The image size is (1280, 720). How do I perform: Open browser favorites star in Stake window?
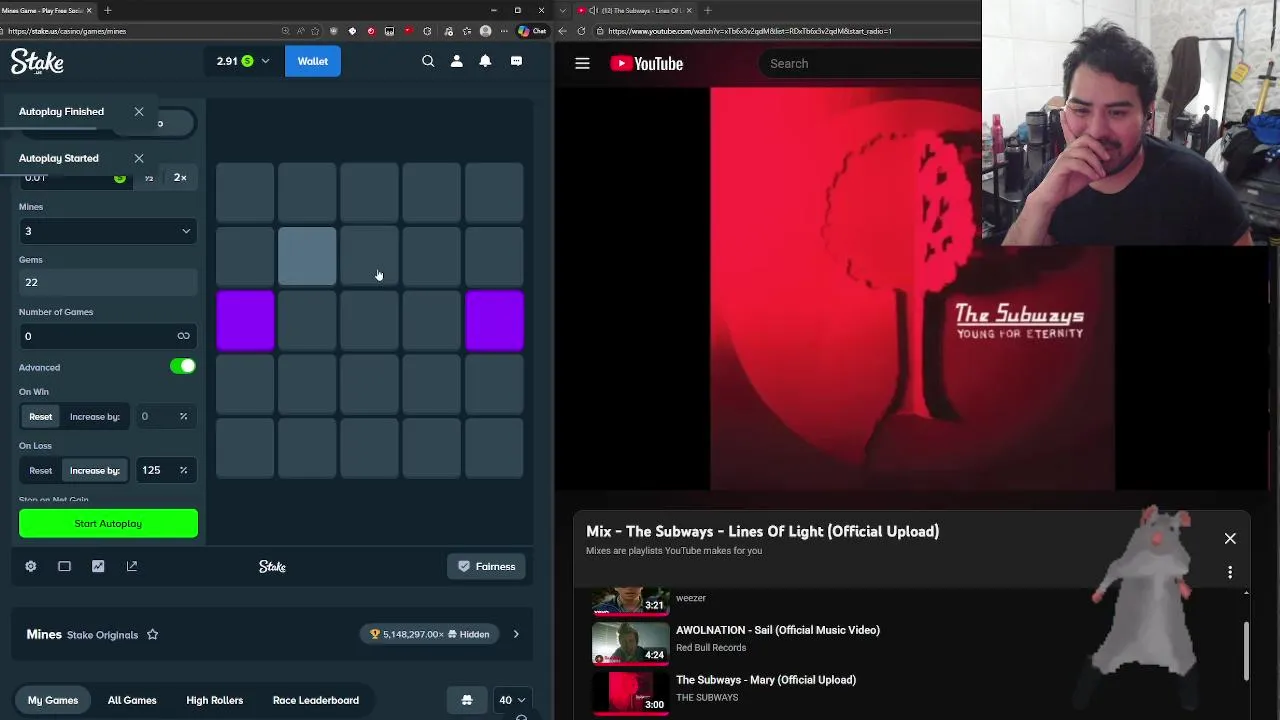tap(315, 31)
